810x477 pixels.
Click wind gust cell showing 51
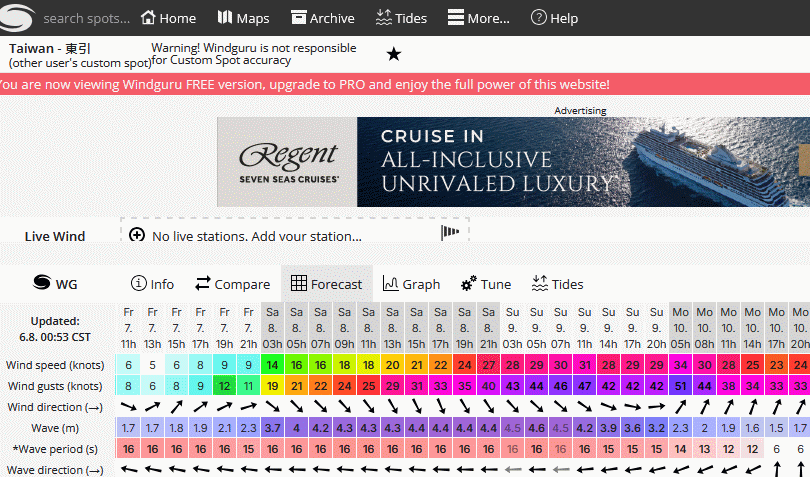click(x=680, y=386)
